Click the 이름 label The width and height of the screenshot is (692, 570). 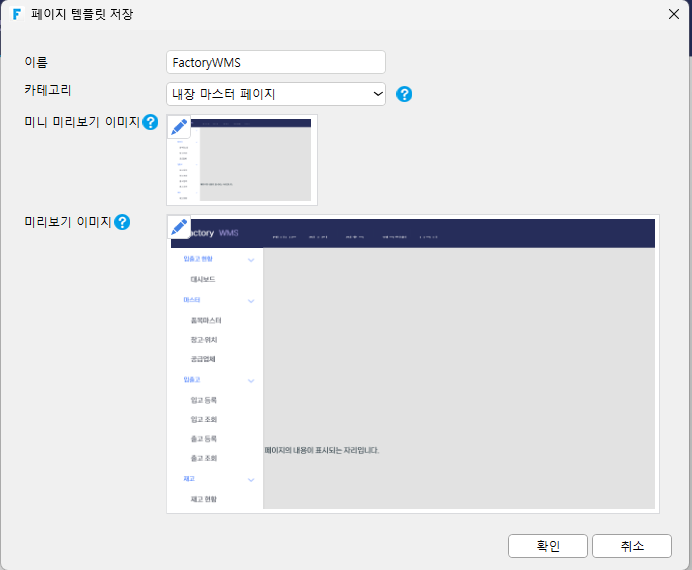pyautogui.click(x=36, y=62)
